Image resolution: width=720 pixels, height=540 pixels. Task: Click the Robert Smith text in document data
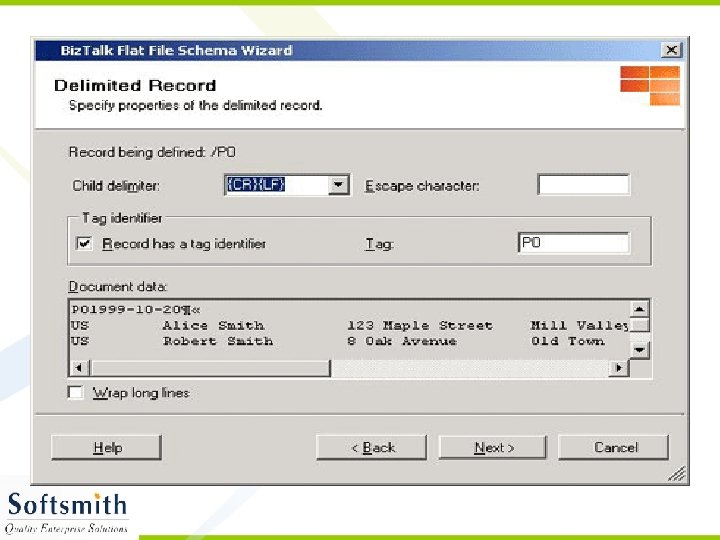click(x=218, y=341)
